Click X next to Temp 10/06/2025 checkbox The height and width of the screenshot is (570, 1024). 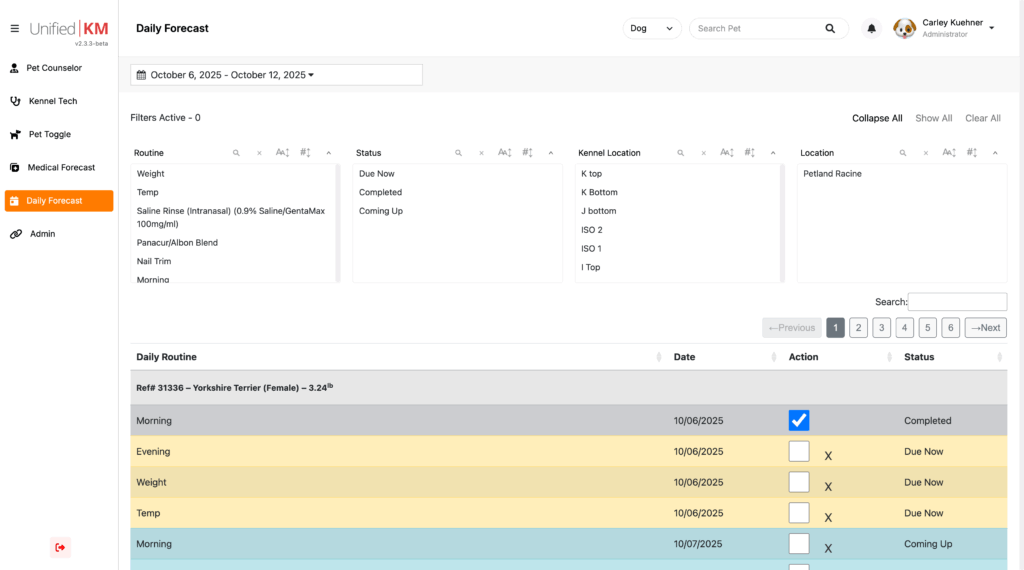coord(828,517)
